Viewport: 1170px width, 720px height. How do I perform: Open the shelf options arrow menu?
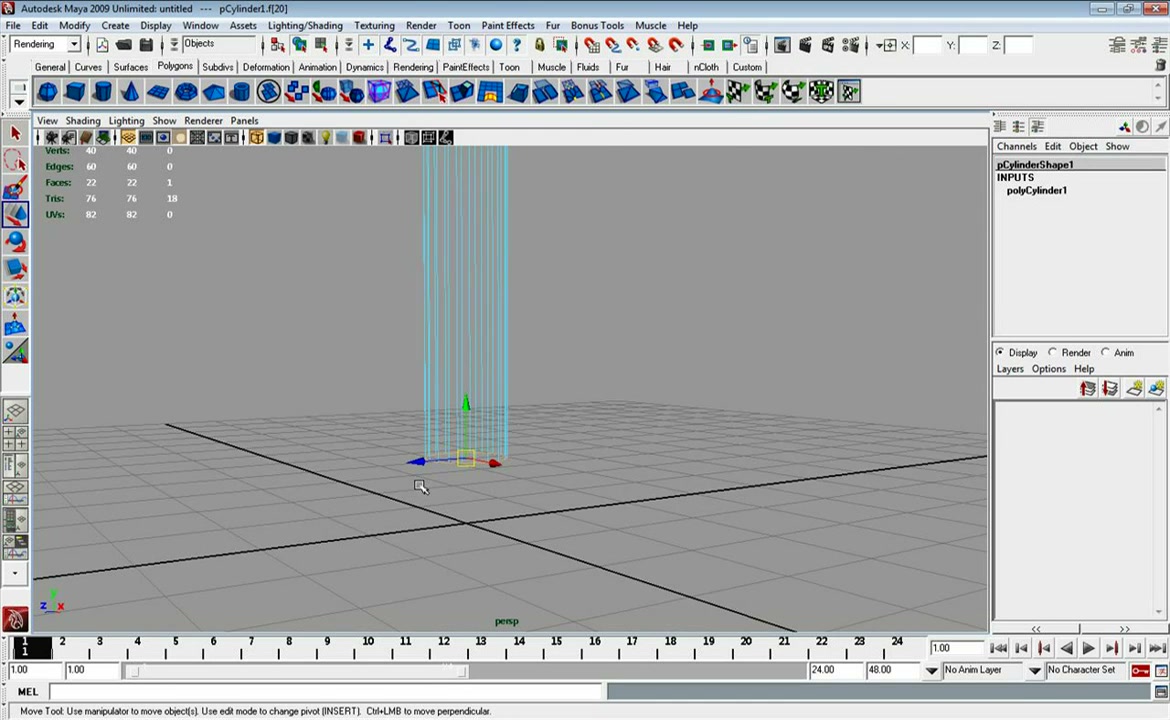[19, 103]
